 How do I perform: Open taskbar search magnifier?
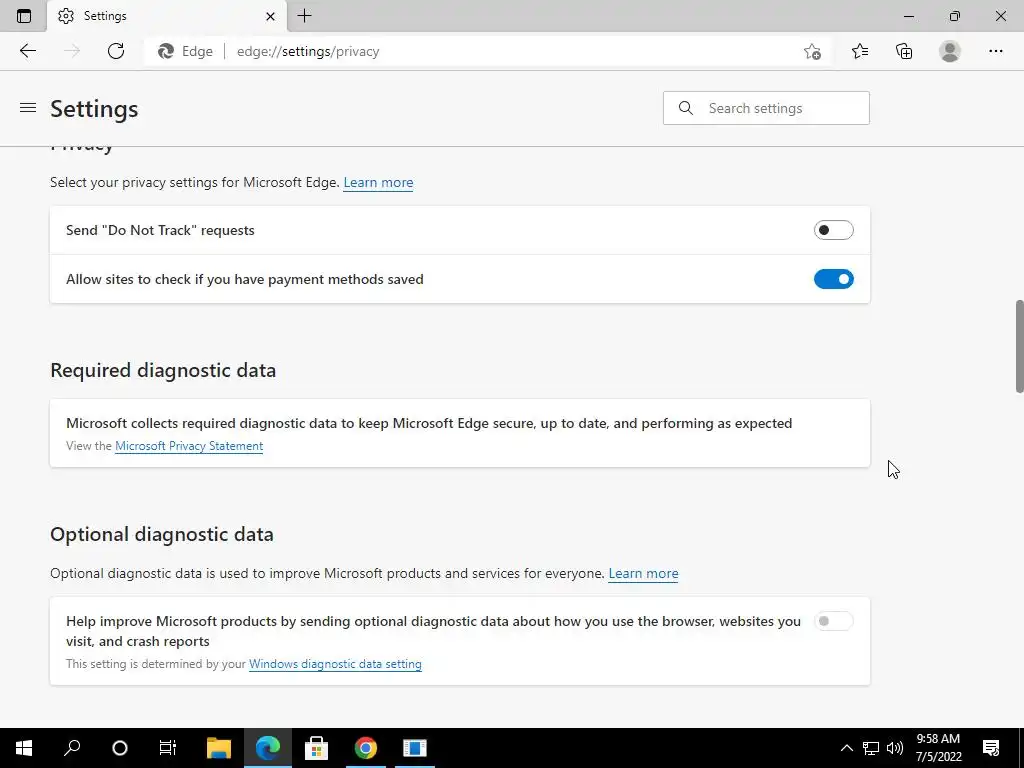pos(72,748)
